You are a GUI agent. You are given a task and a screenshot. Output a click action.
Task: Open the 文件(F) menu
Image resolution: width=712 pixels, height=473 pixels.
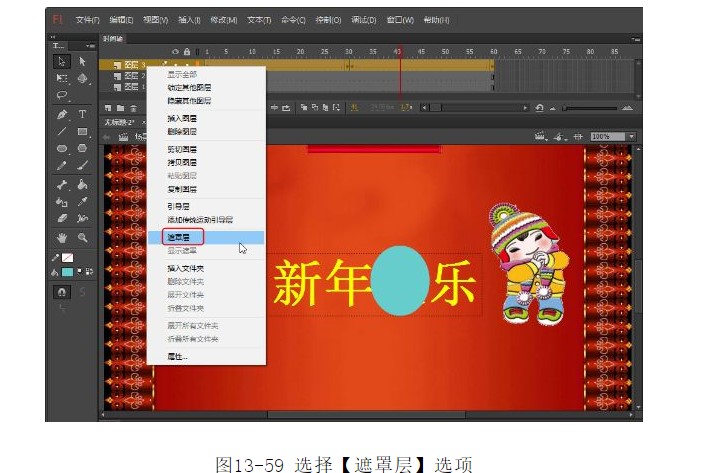pos(88,19)
